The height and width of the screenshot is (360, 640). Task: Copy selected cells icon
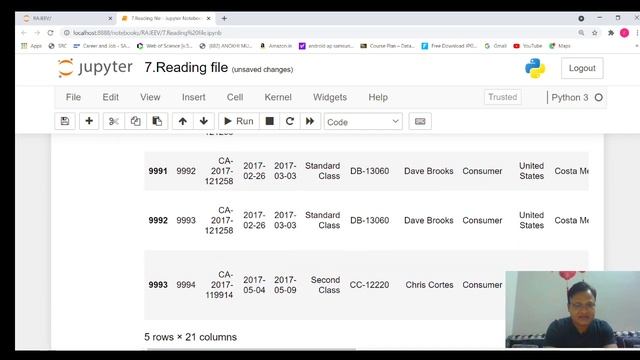click(x=136, y=121)
